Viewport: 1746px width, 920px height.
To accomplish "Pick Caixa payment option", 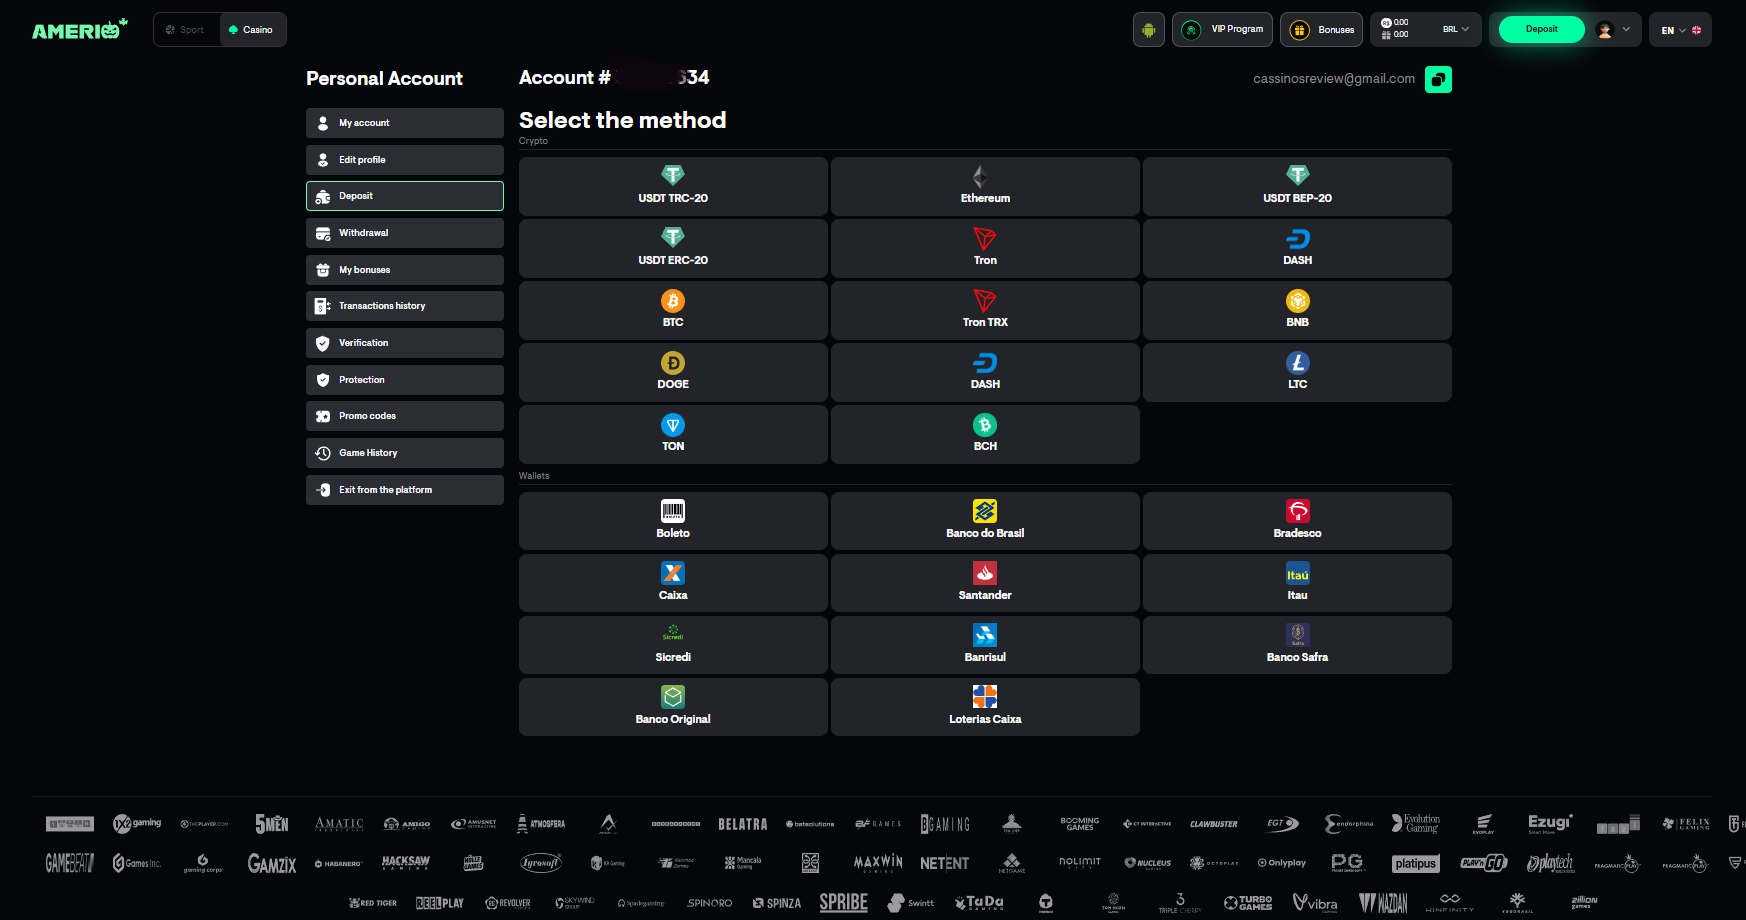I will coord(673,583).
